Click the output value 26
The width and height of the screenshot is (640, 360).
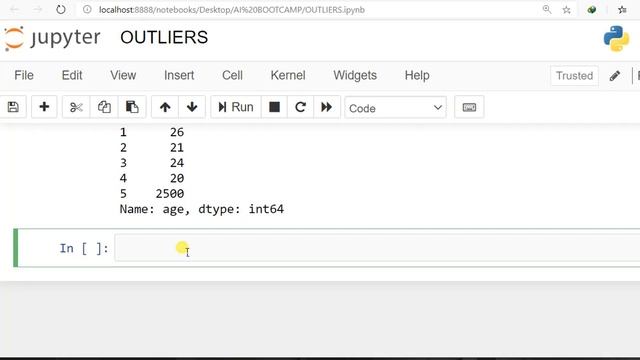[x=177, y=132]
